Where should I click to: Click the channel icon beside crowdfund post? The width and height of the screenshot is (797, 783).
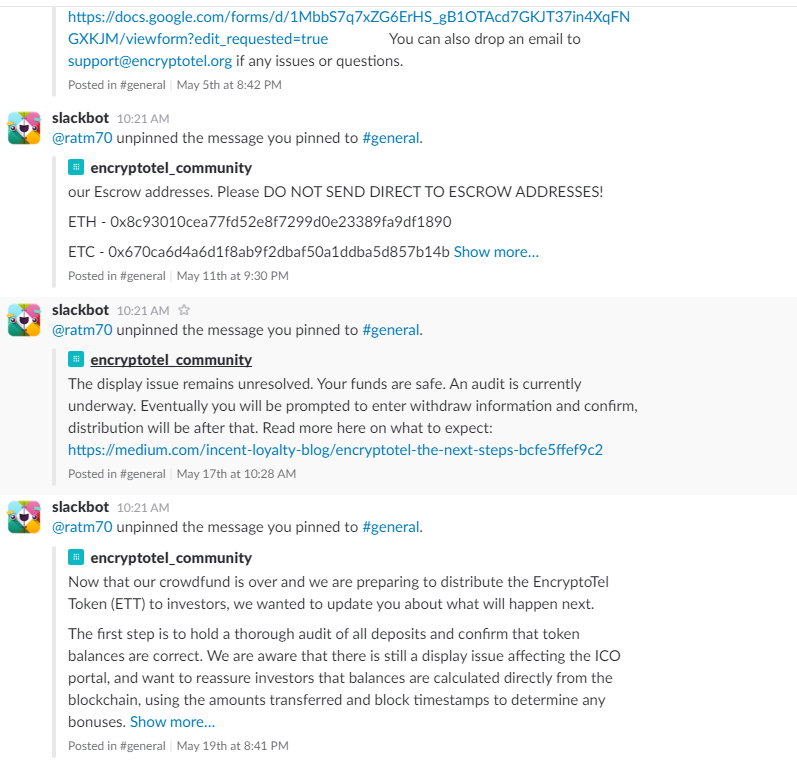click(76, 557)
